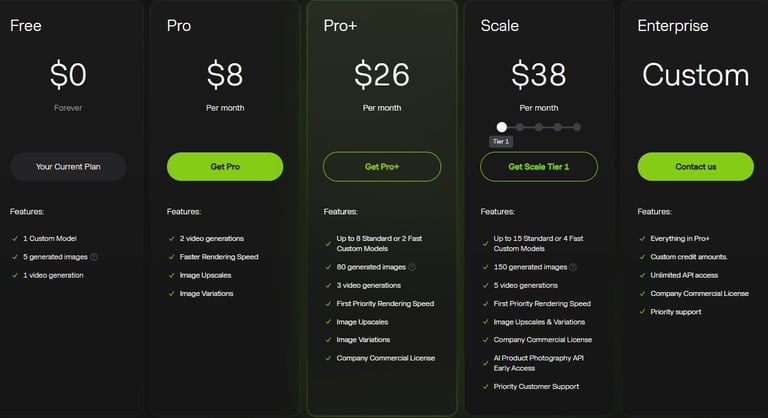Image resolution: width=768 pixels, height=418 pixels.
Task: Click checkmark beside Unlimited API access
Action: [x=642, y=275]
